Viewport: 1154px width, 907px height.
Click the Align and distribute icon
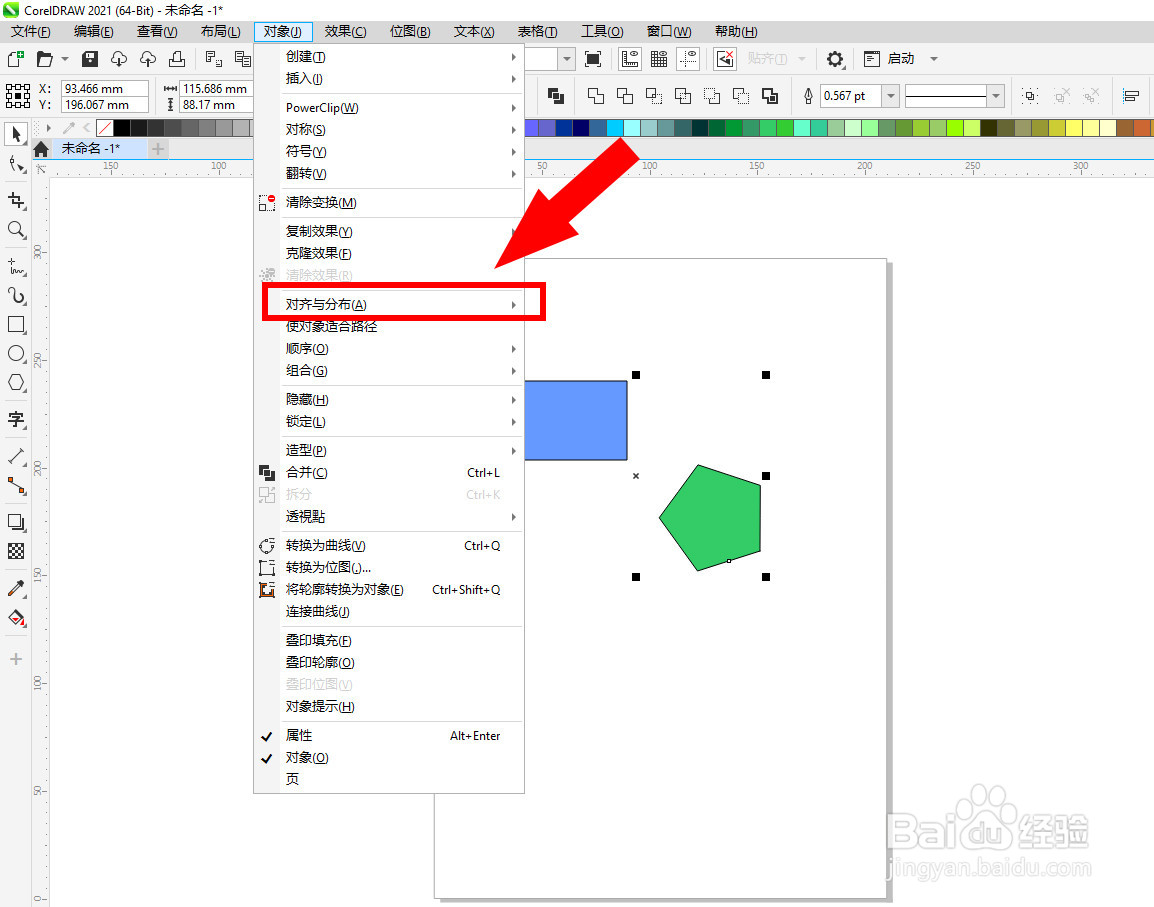(1130, 96)
